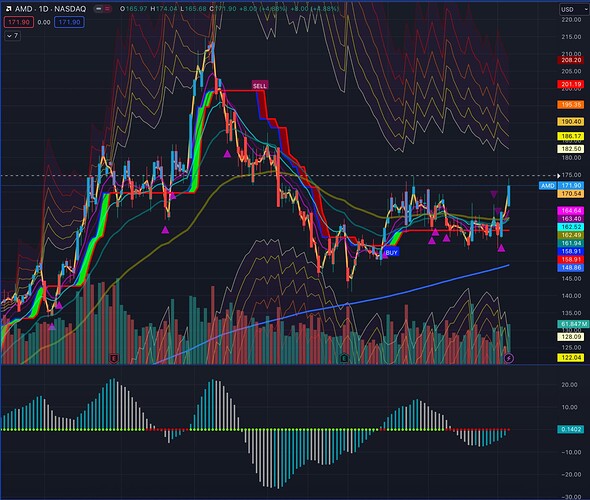Click the SELL signal label on chart
The width and height of the screenshot is (590, 500).
[260, 86]
